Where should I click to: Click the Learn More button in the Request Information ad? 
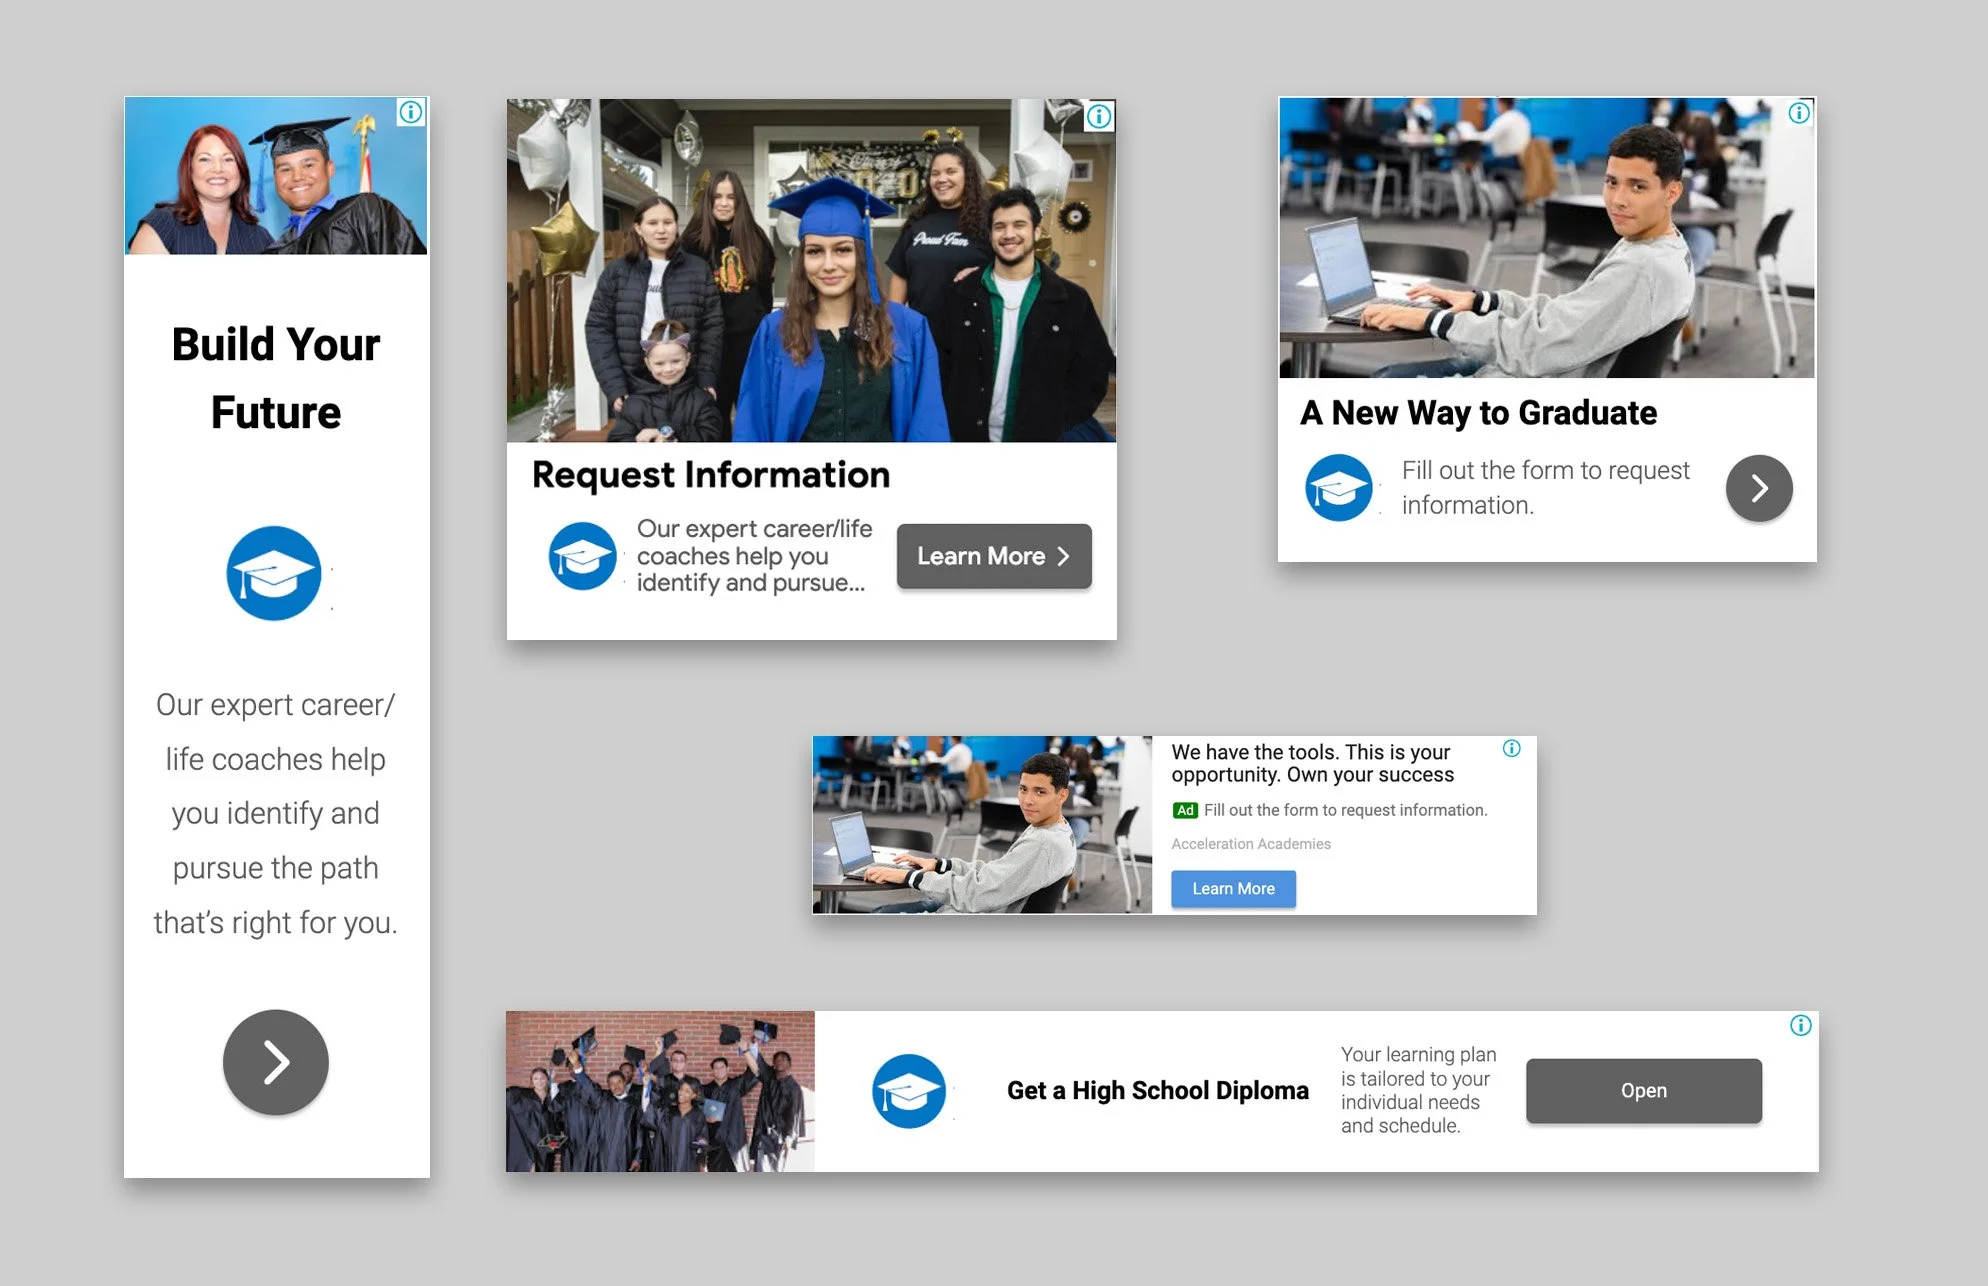coord(992,556)
